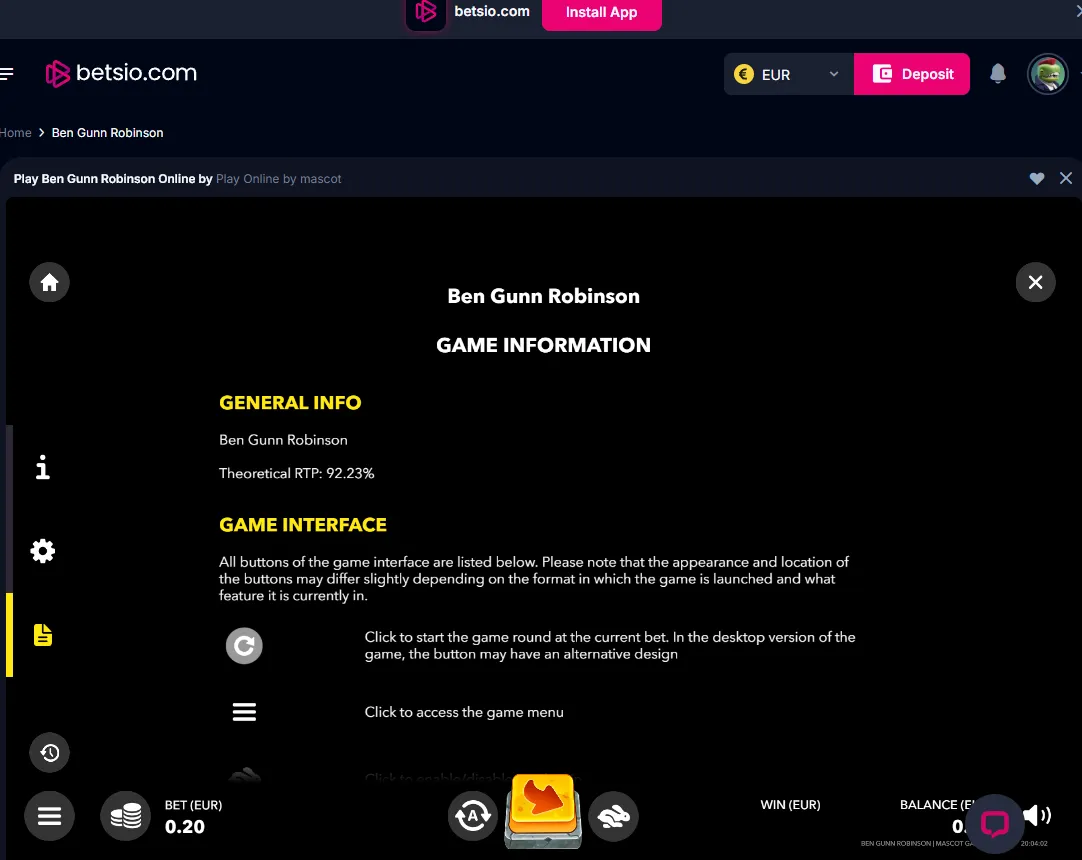Open the user profile avatar

pyautogui.click(x=1047, y=74)
